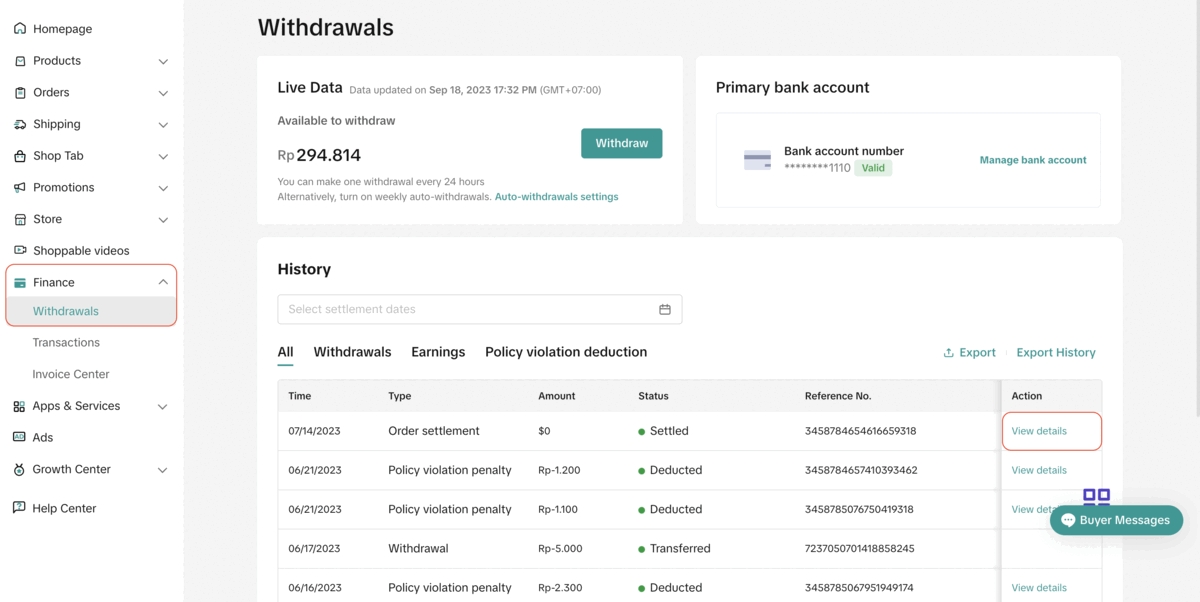Expand the Apps & Services chevron
The height and width of the screenshot is (602, 1200).
163,407
